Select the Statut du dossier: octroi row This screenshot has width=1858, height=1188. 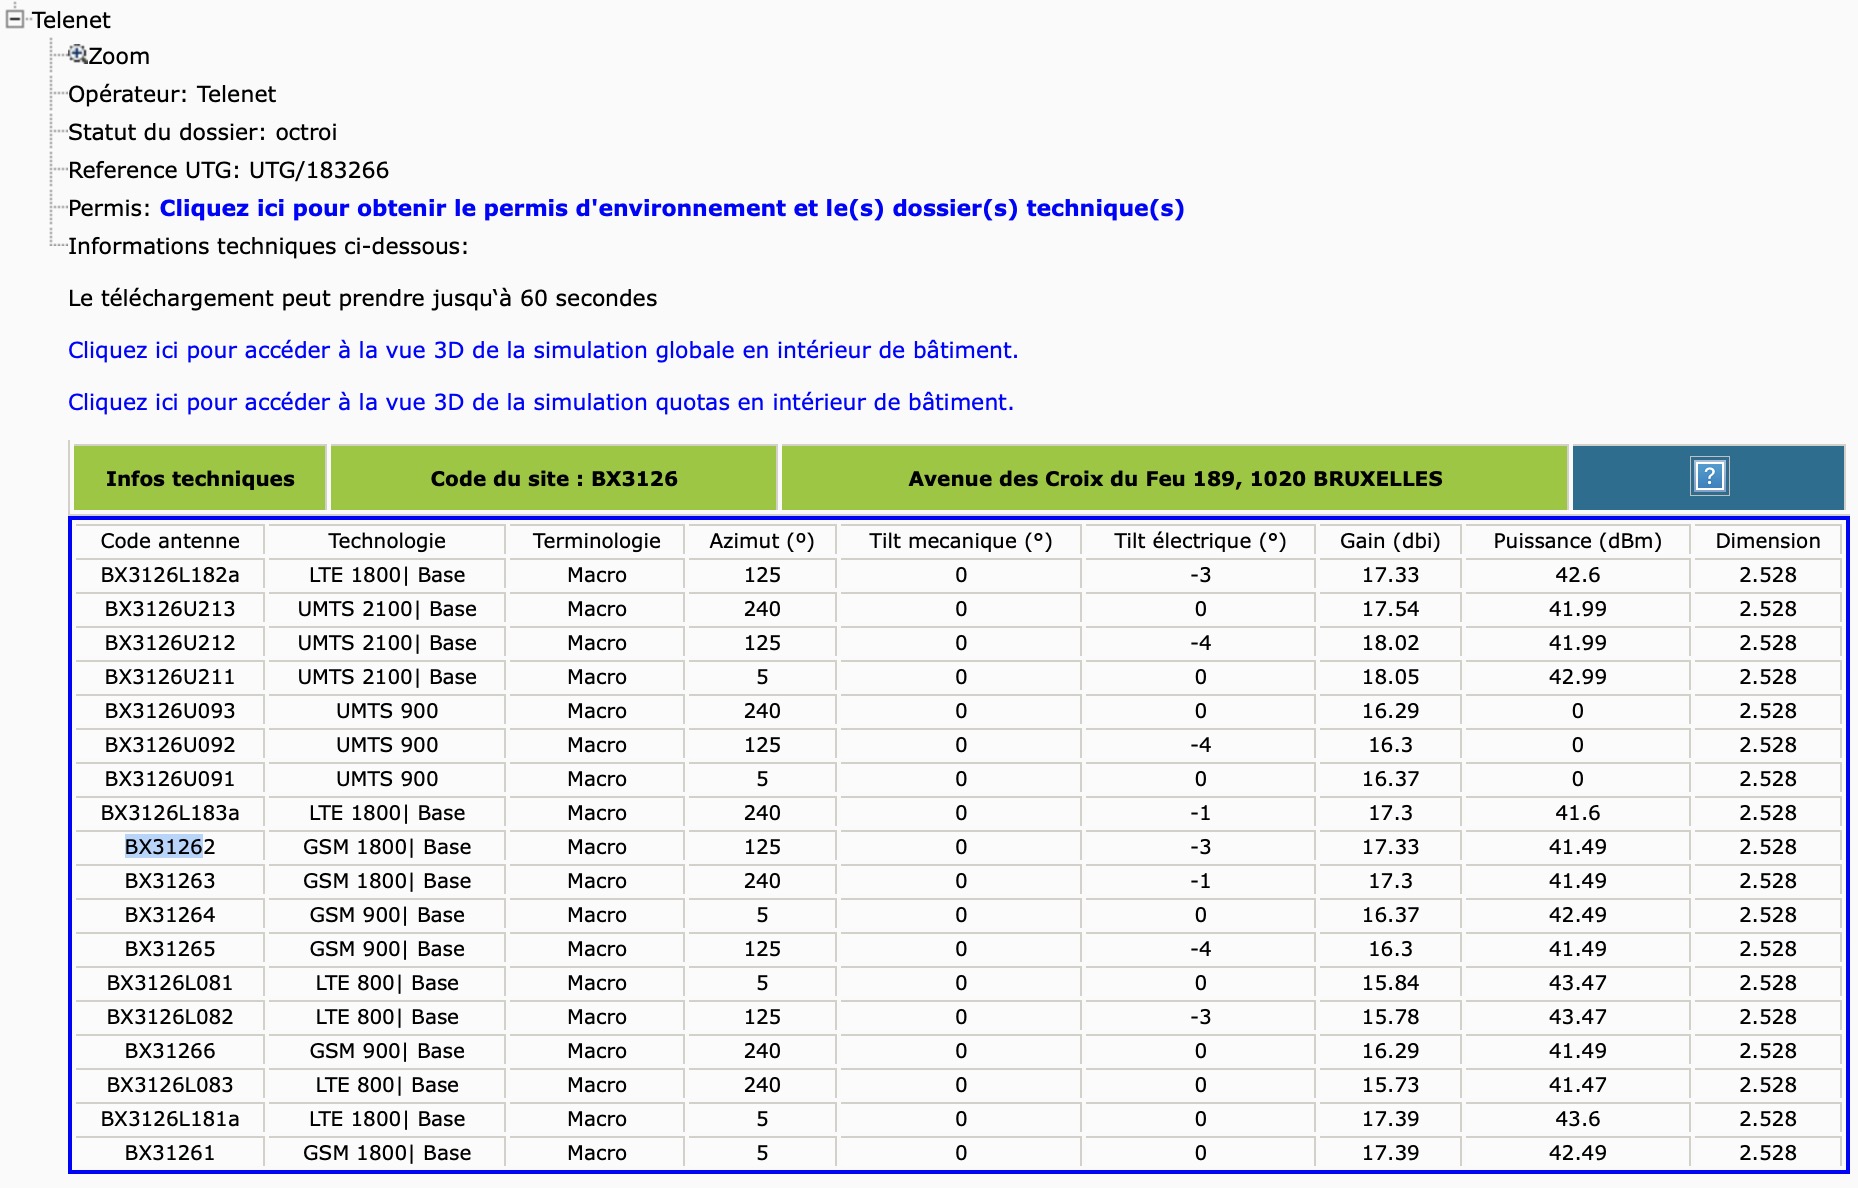point(202,132)
